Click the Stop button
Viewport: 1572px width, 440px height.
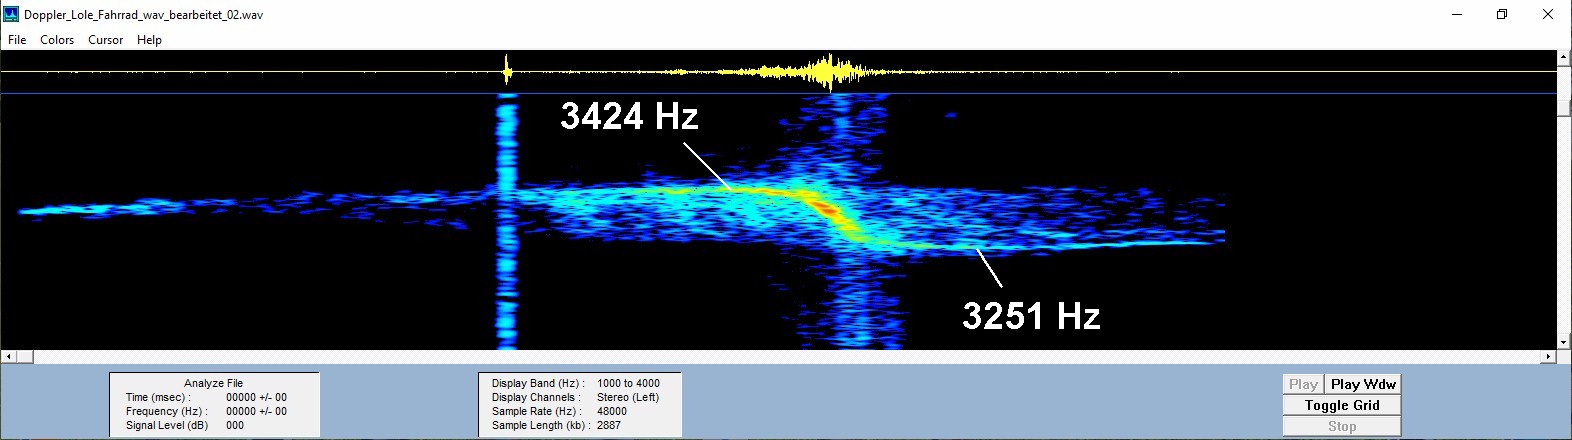[1342, 426]
